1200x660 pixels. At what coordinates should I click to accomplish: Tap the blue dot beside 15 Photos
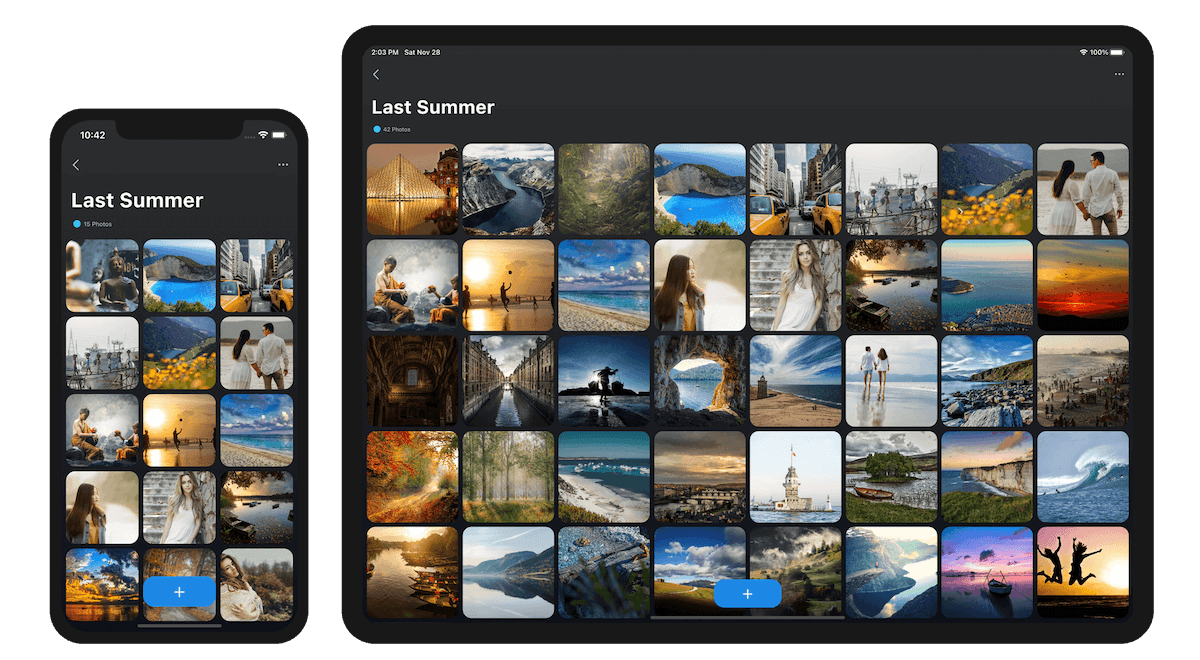point(76,224)
